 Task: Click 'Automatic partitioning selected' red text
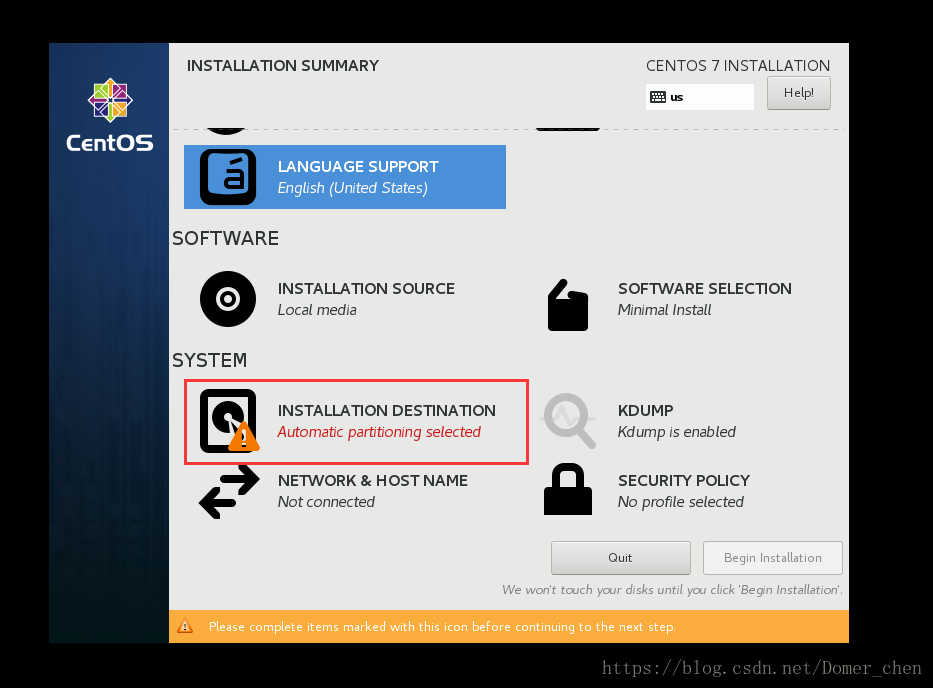(379, 432)
